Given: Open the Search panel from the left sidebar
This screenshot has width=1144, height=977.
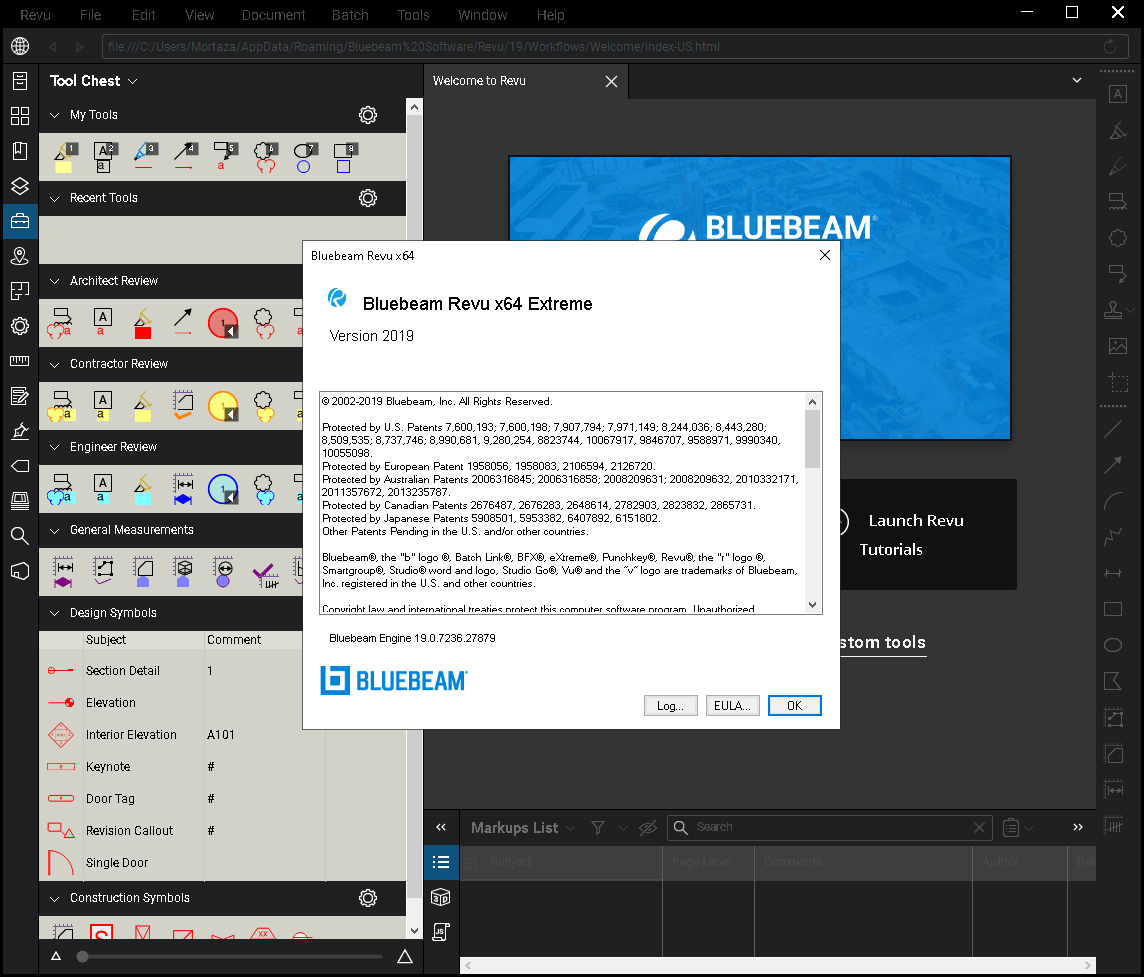Looking at the screenshot, I should pyautogui.click(x=19, y=536).
